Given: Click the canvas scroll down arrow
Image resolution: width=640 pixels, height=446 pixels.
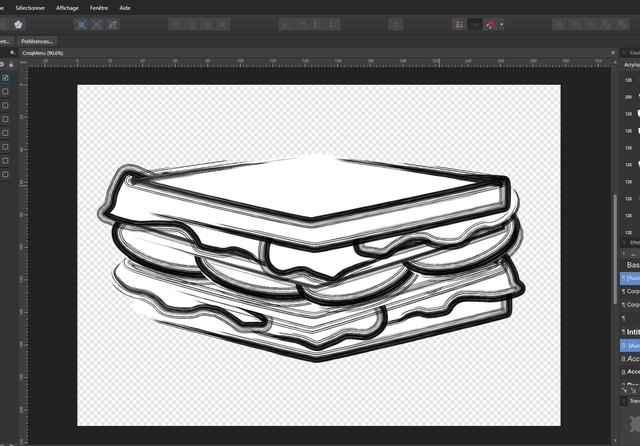Looking at the screenshot, I should [x=615, y=441].
